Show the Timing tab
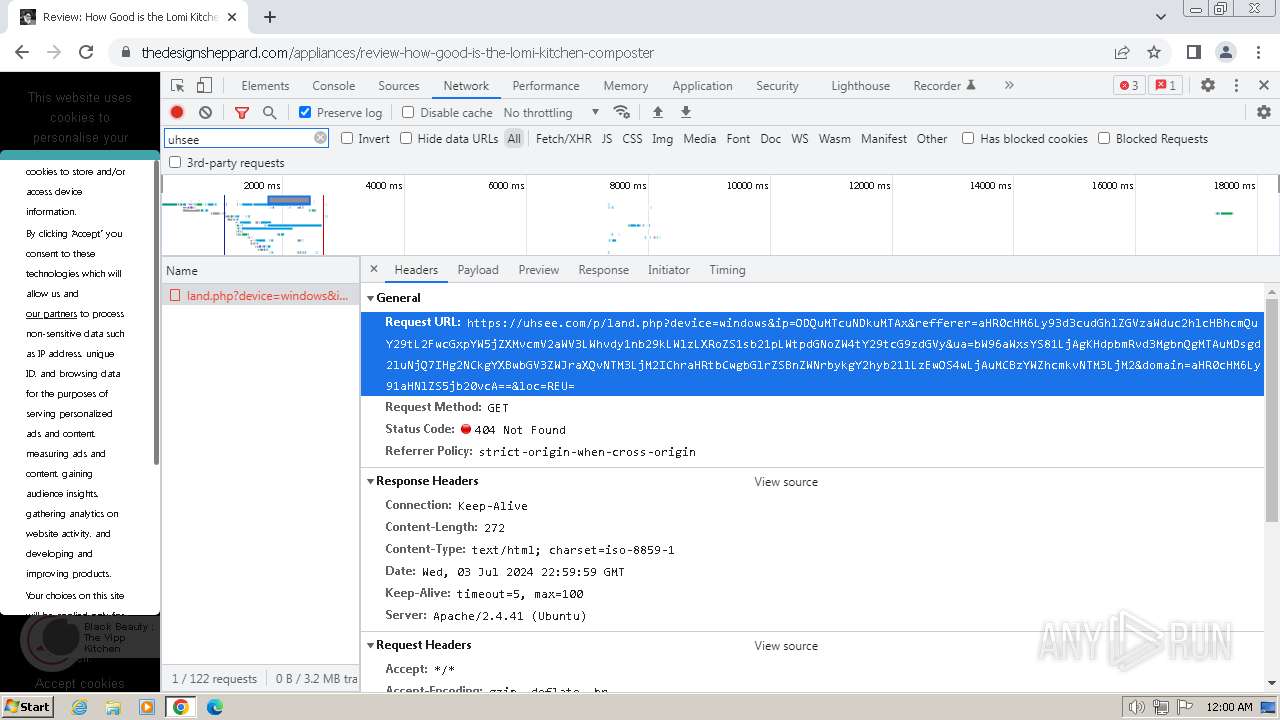 coord(727,270)
